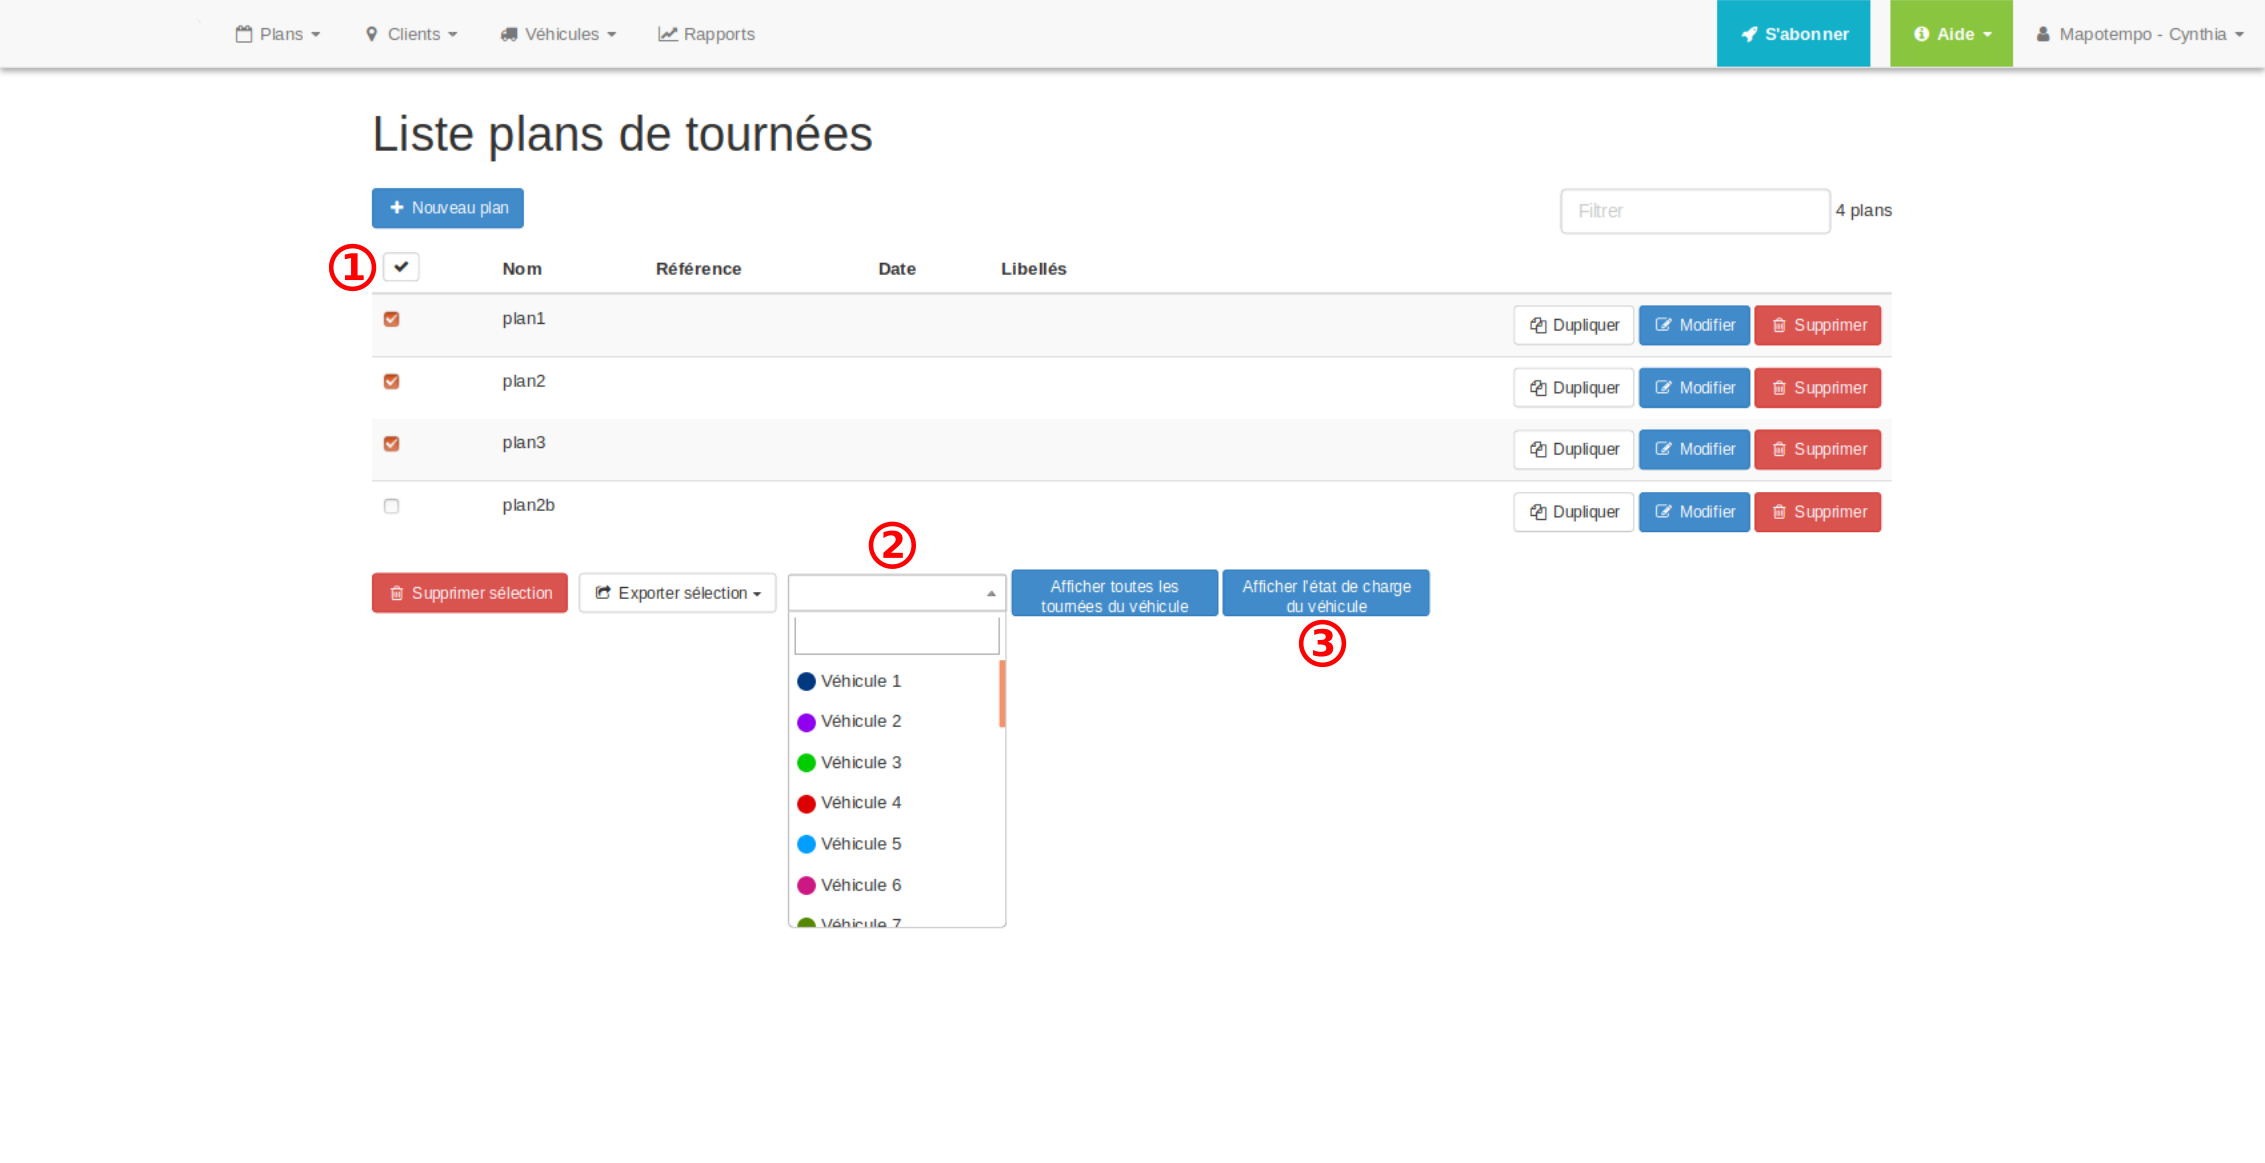Go to the Rapports menu item

pyautogui.click(x=706, y=34)
